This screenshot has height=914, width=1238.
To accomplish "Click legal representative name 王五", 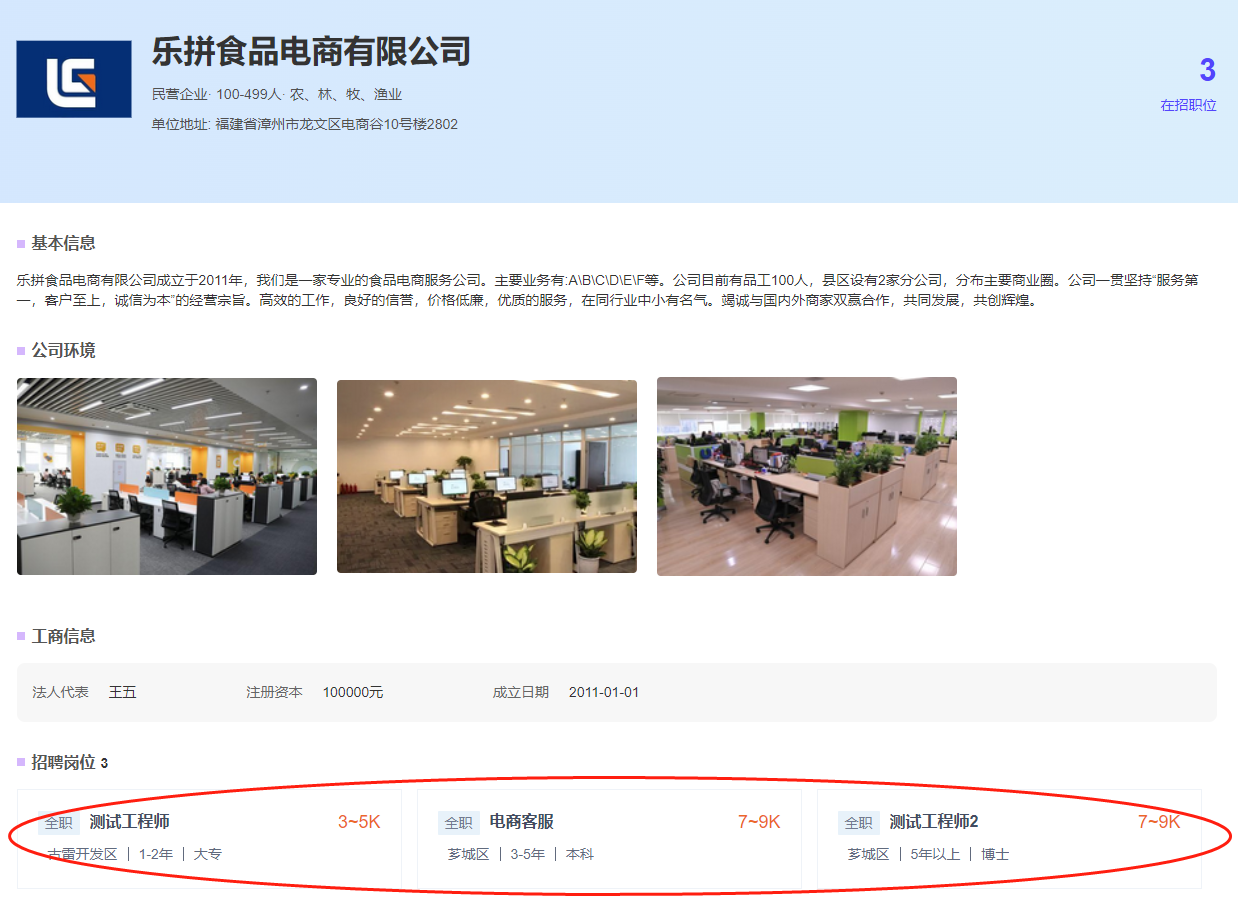I will click(x=123, y=692).
